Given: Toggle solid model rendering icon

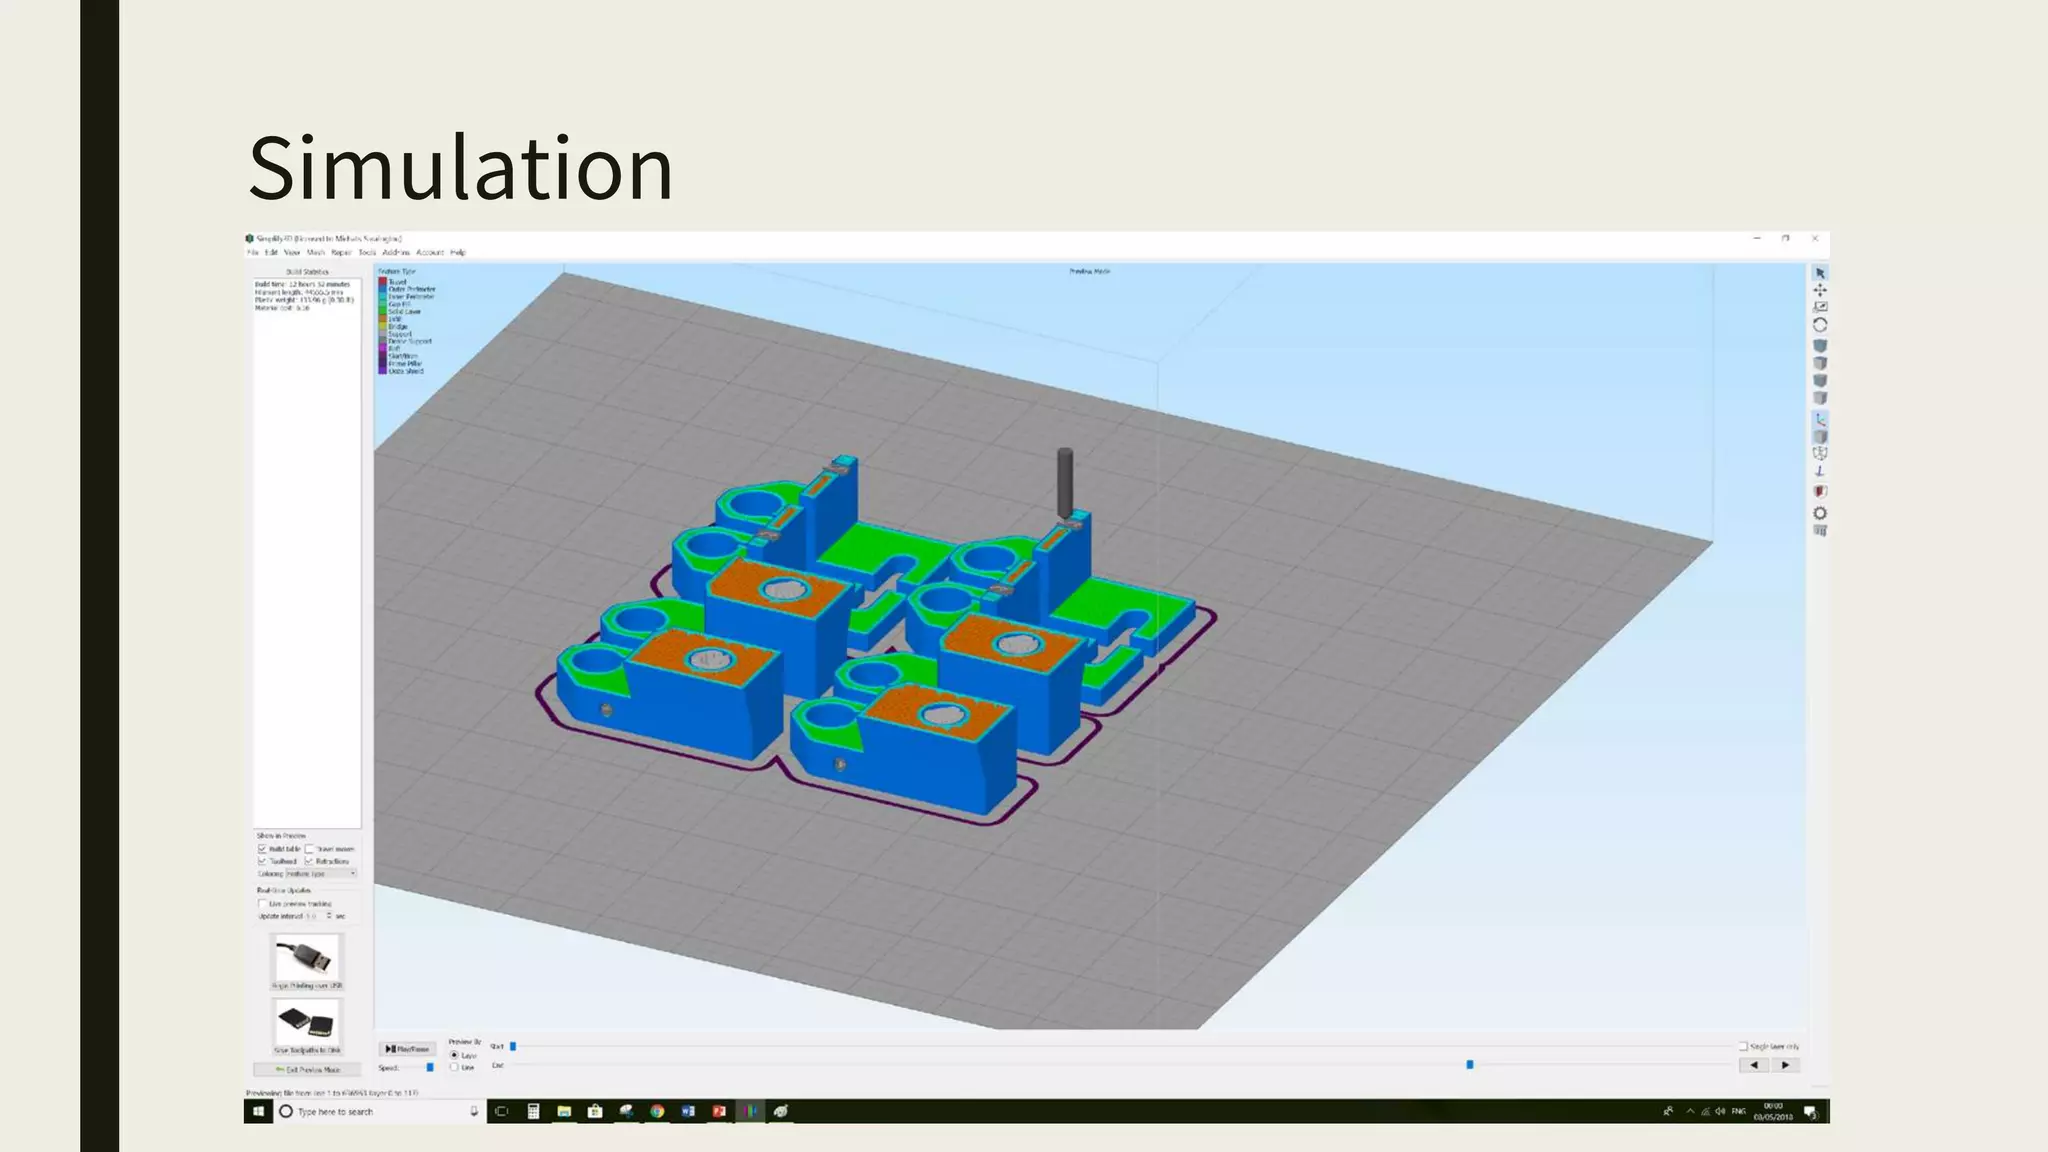Looking at the screenshot, I should point(1820,437).
